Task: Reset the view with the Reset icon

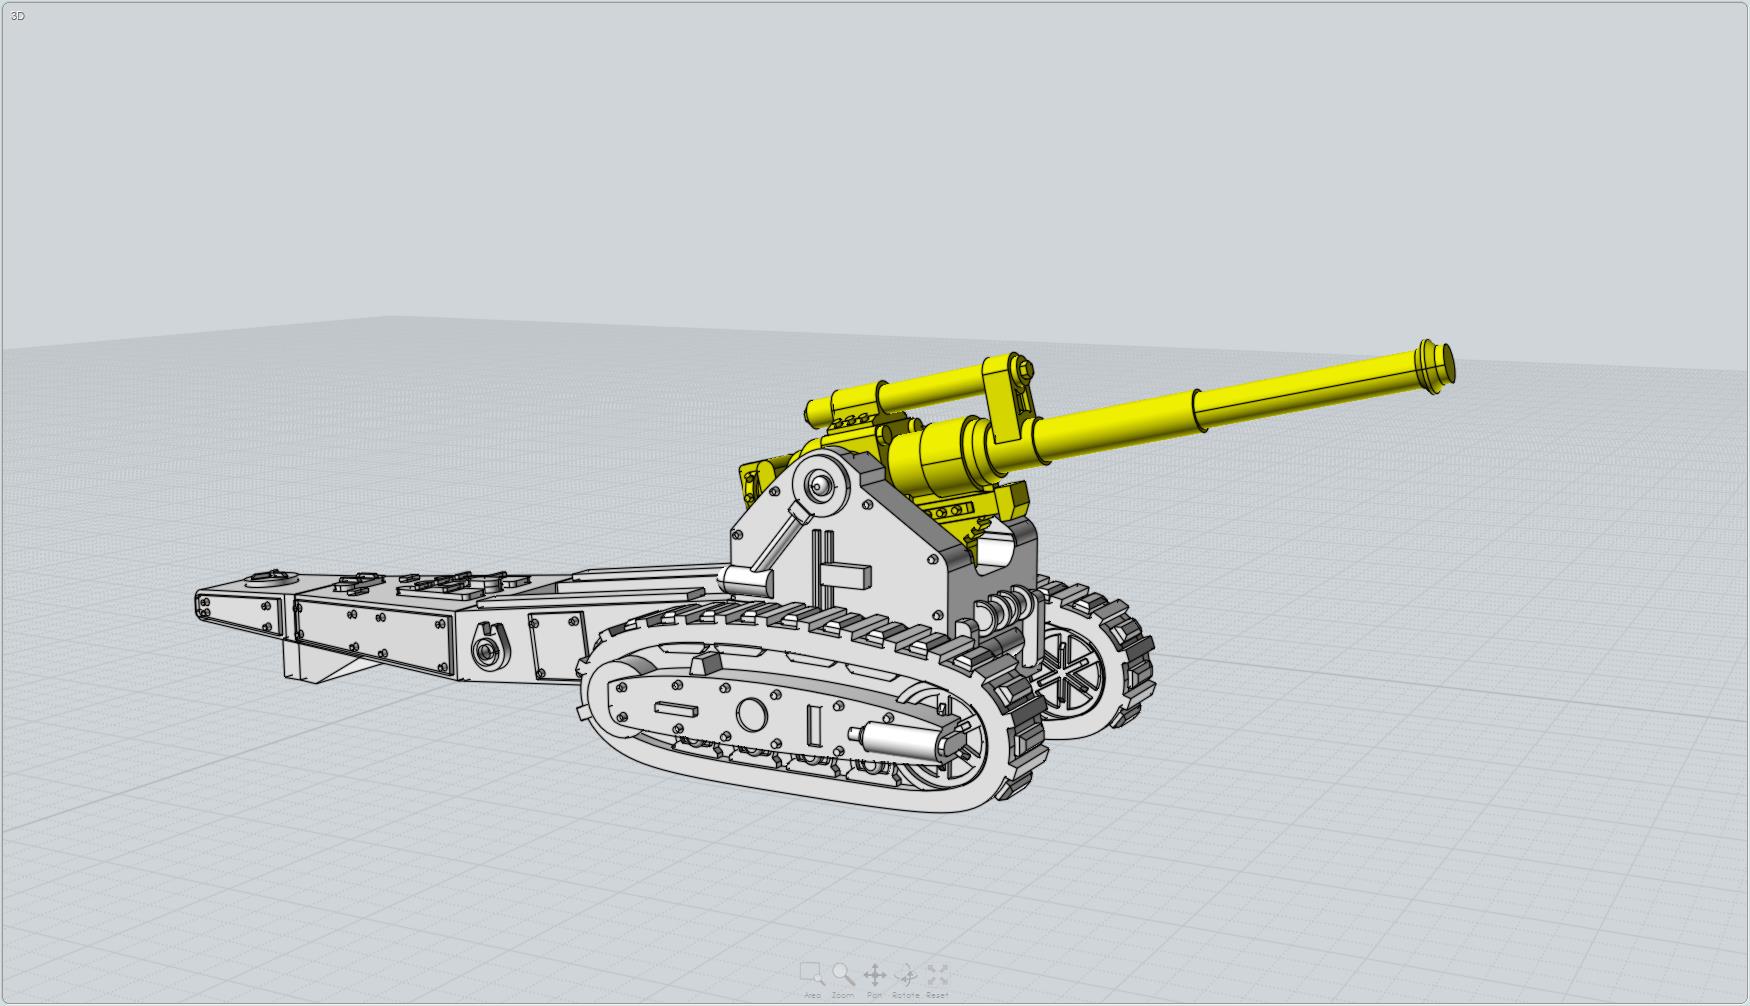Action: pyautogui.click(x=937, y=975)
